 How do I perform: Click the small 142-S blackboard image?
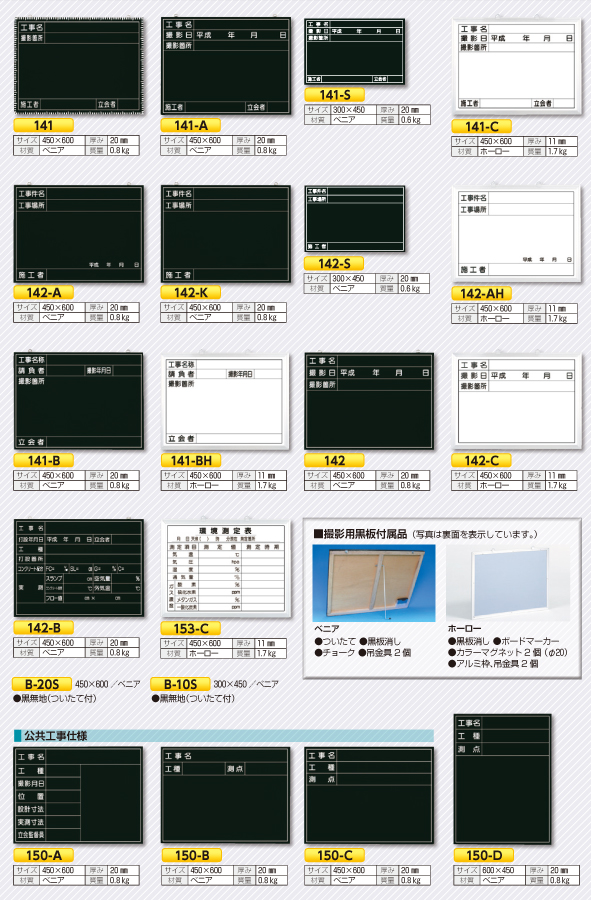click(354, 219)
